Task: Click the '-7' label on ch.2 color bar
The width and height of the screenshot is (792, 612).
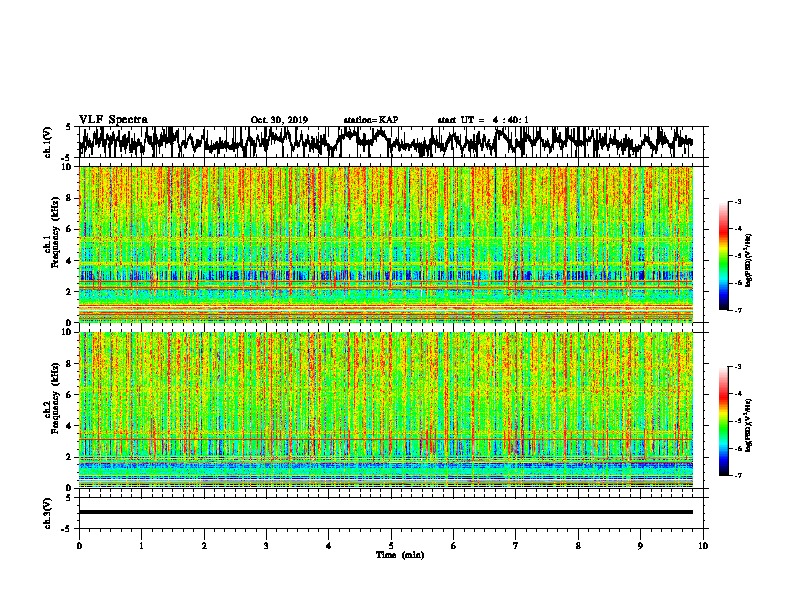Action: click(737, 475)
